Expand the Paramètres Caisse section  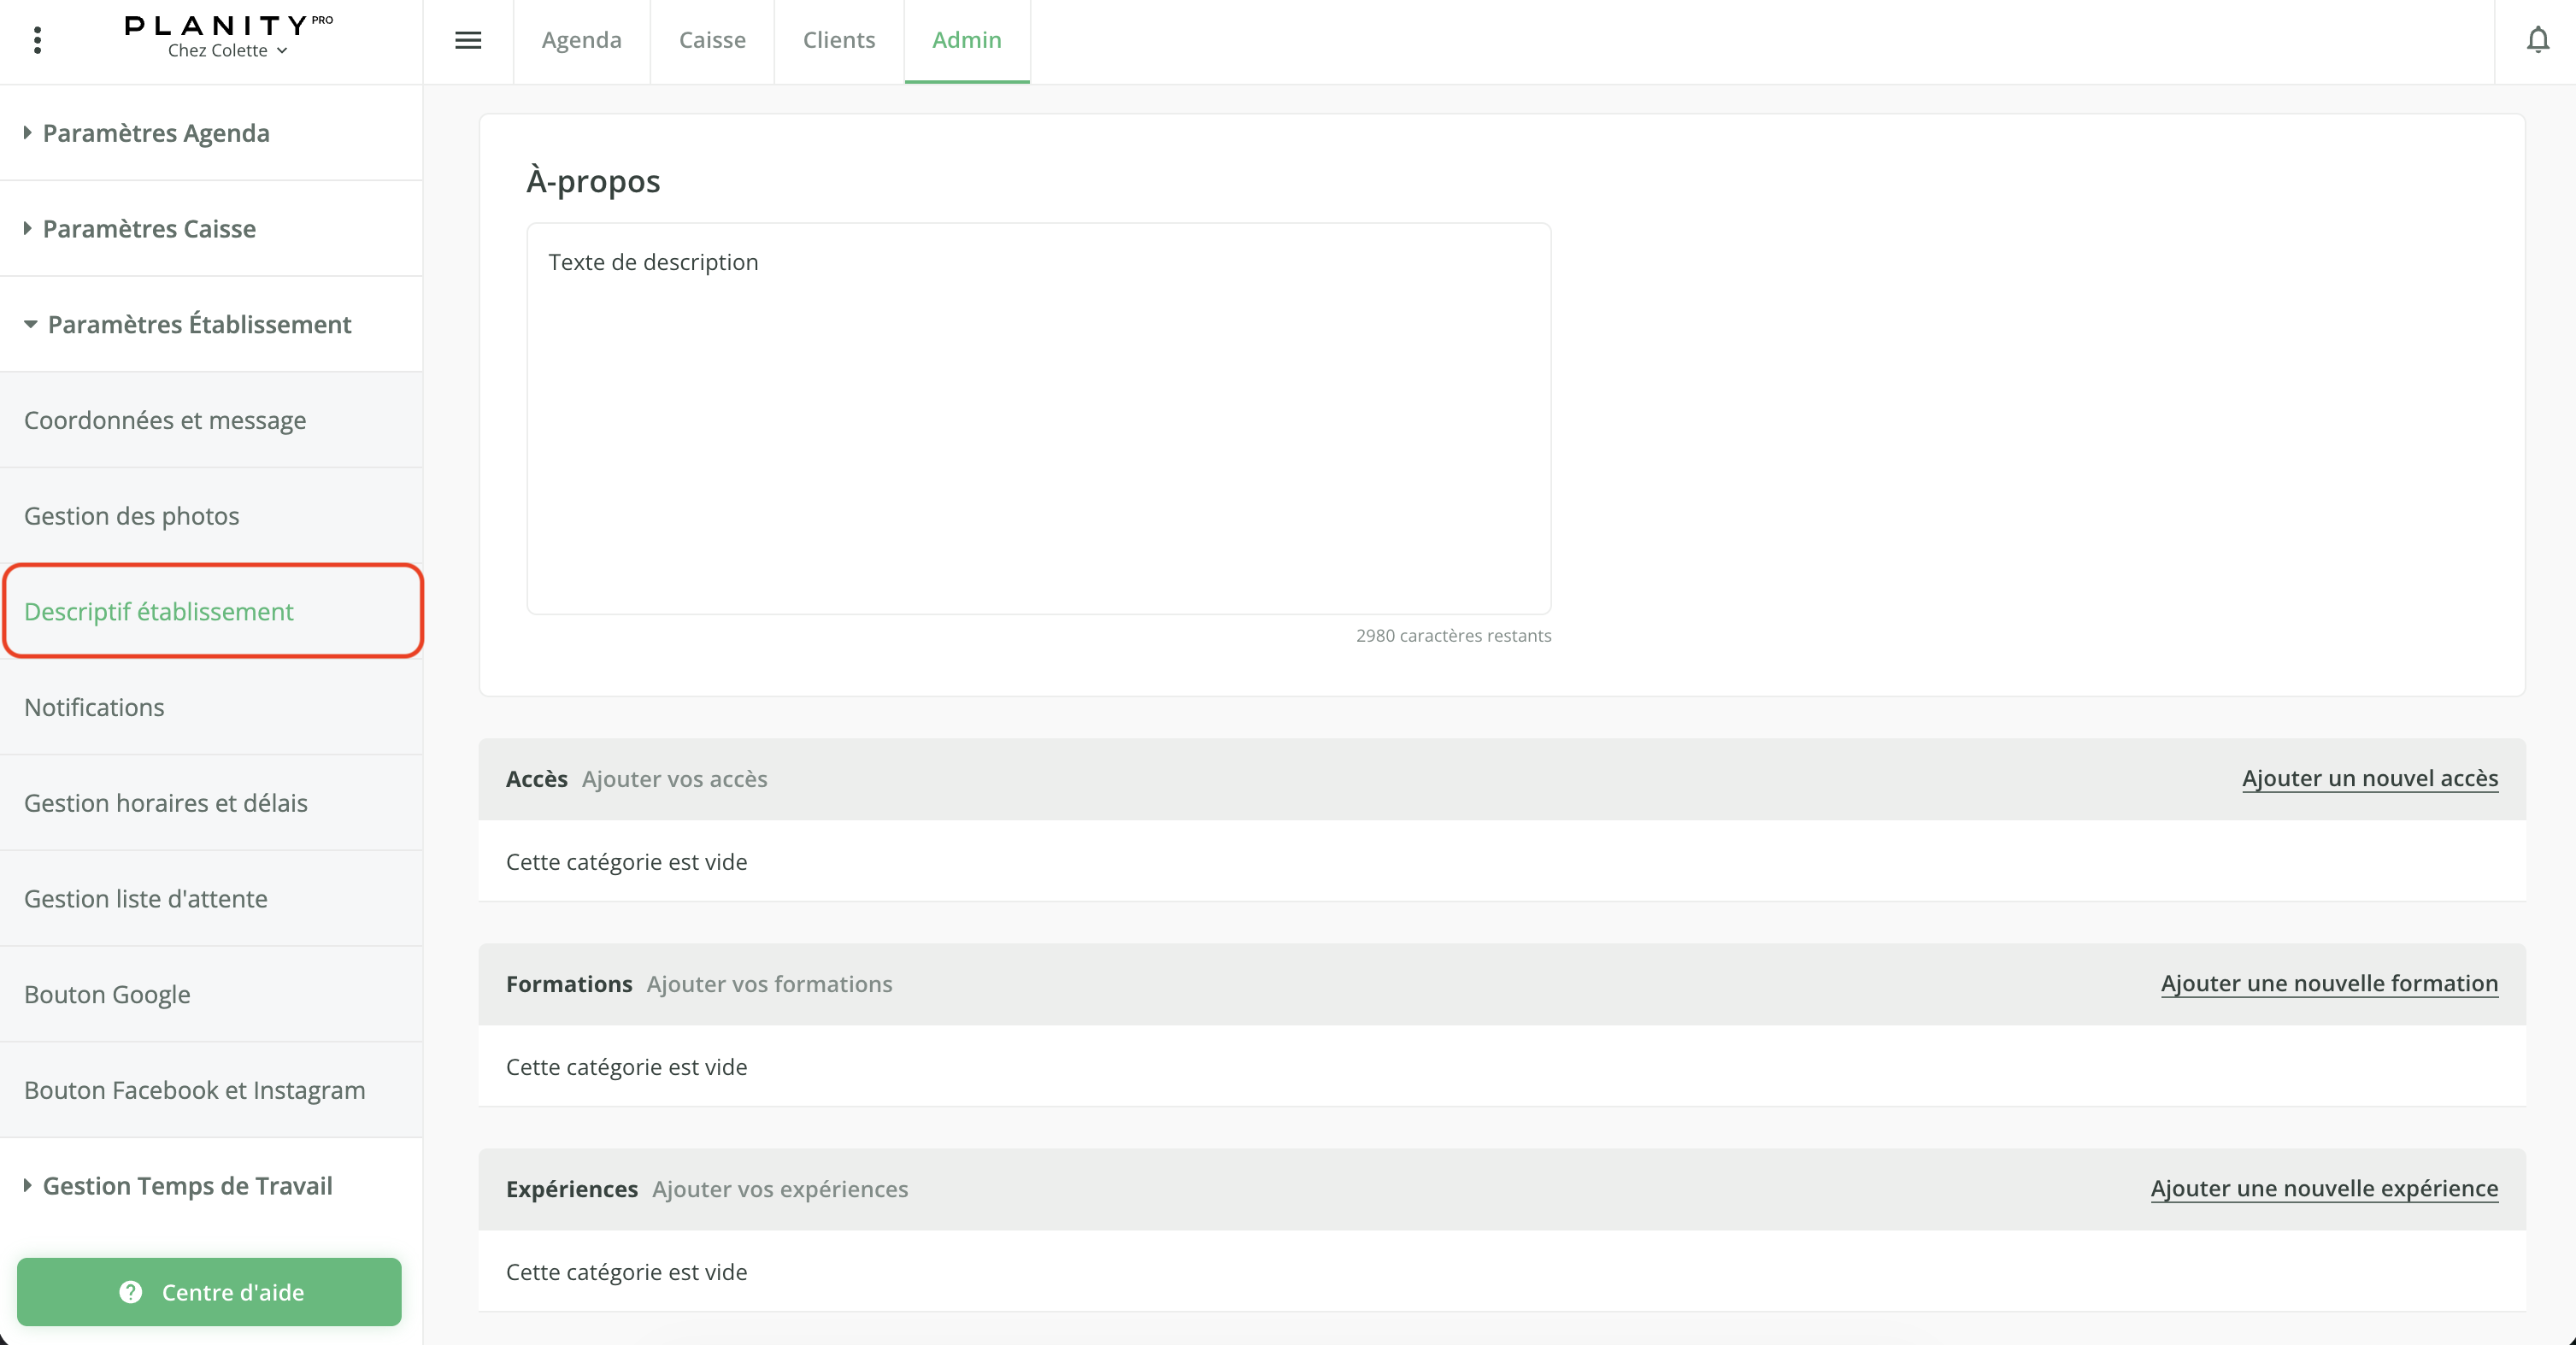(149, 229)
